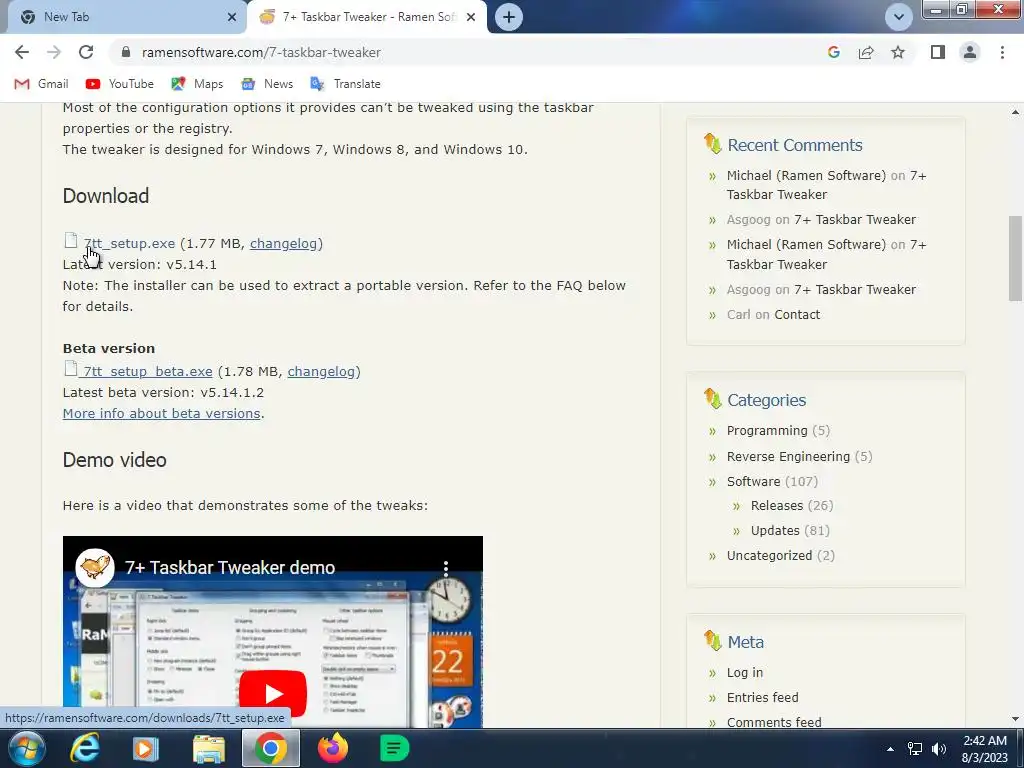Open the video title 7+ Taskbar Tweaker demo
Viewport: 1024px width, 768px height.
(230, 568)
